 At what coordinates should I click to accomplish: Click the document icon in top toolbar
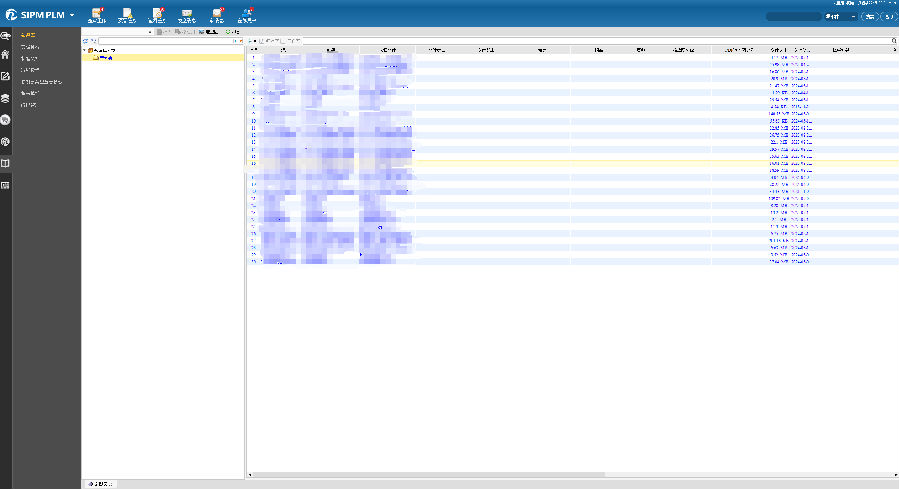point(126,14)
